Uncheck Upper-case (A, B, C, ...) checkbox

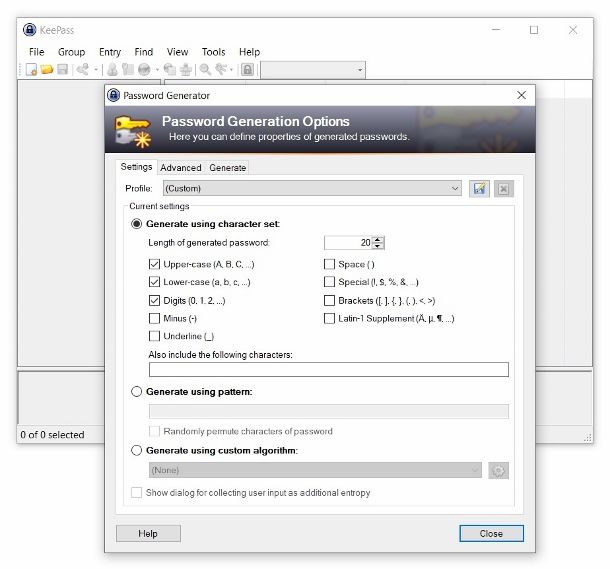(154, 264)
